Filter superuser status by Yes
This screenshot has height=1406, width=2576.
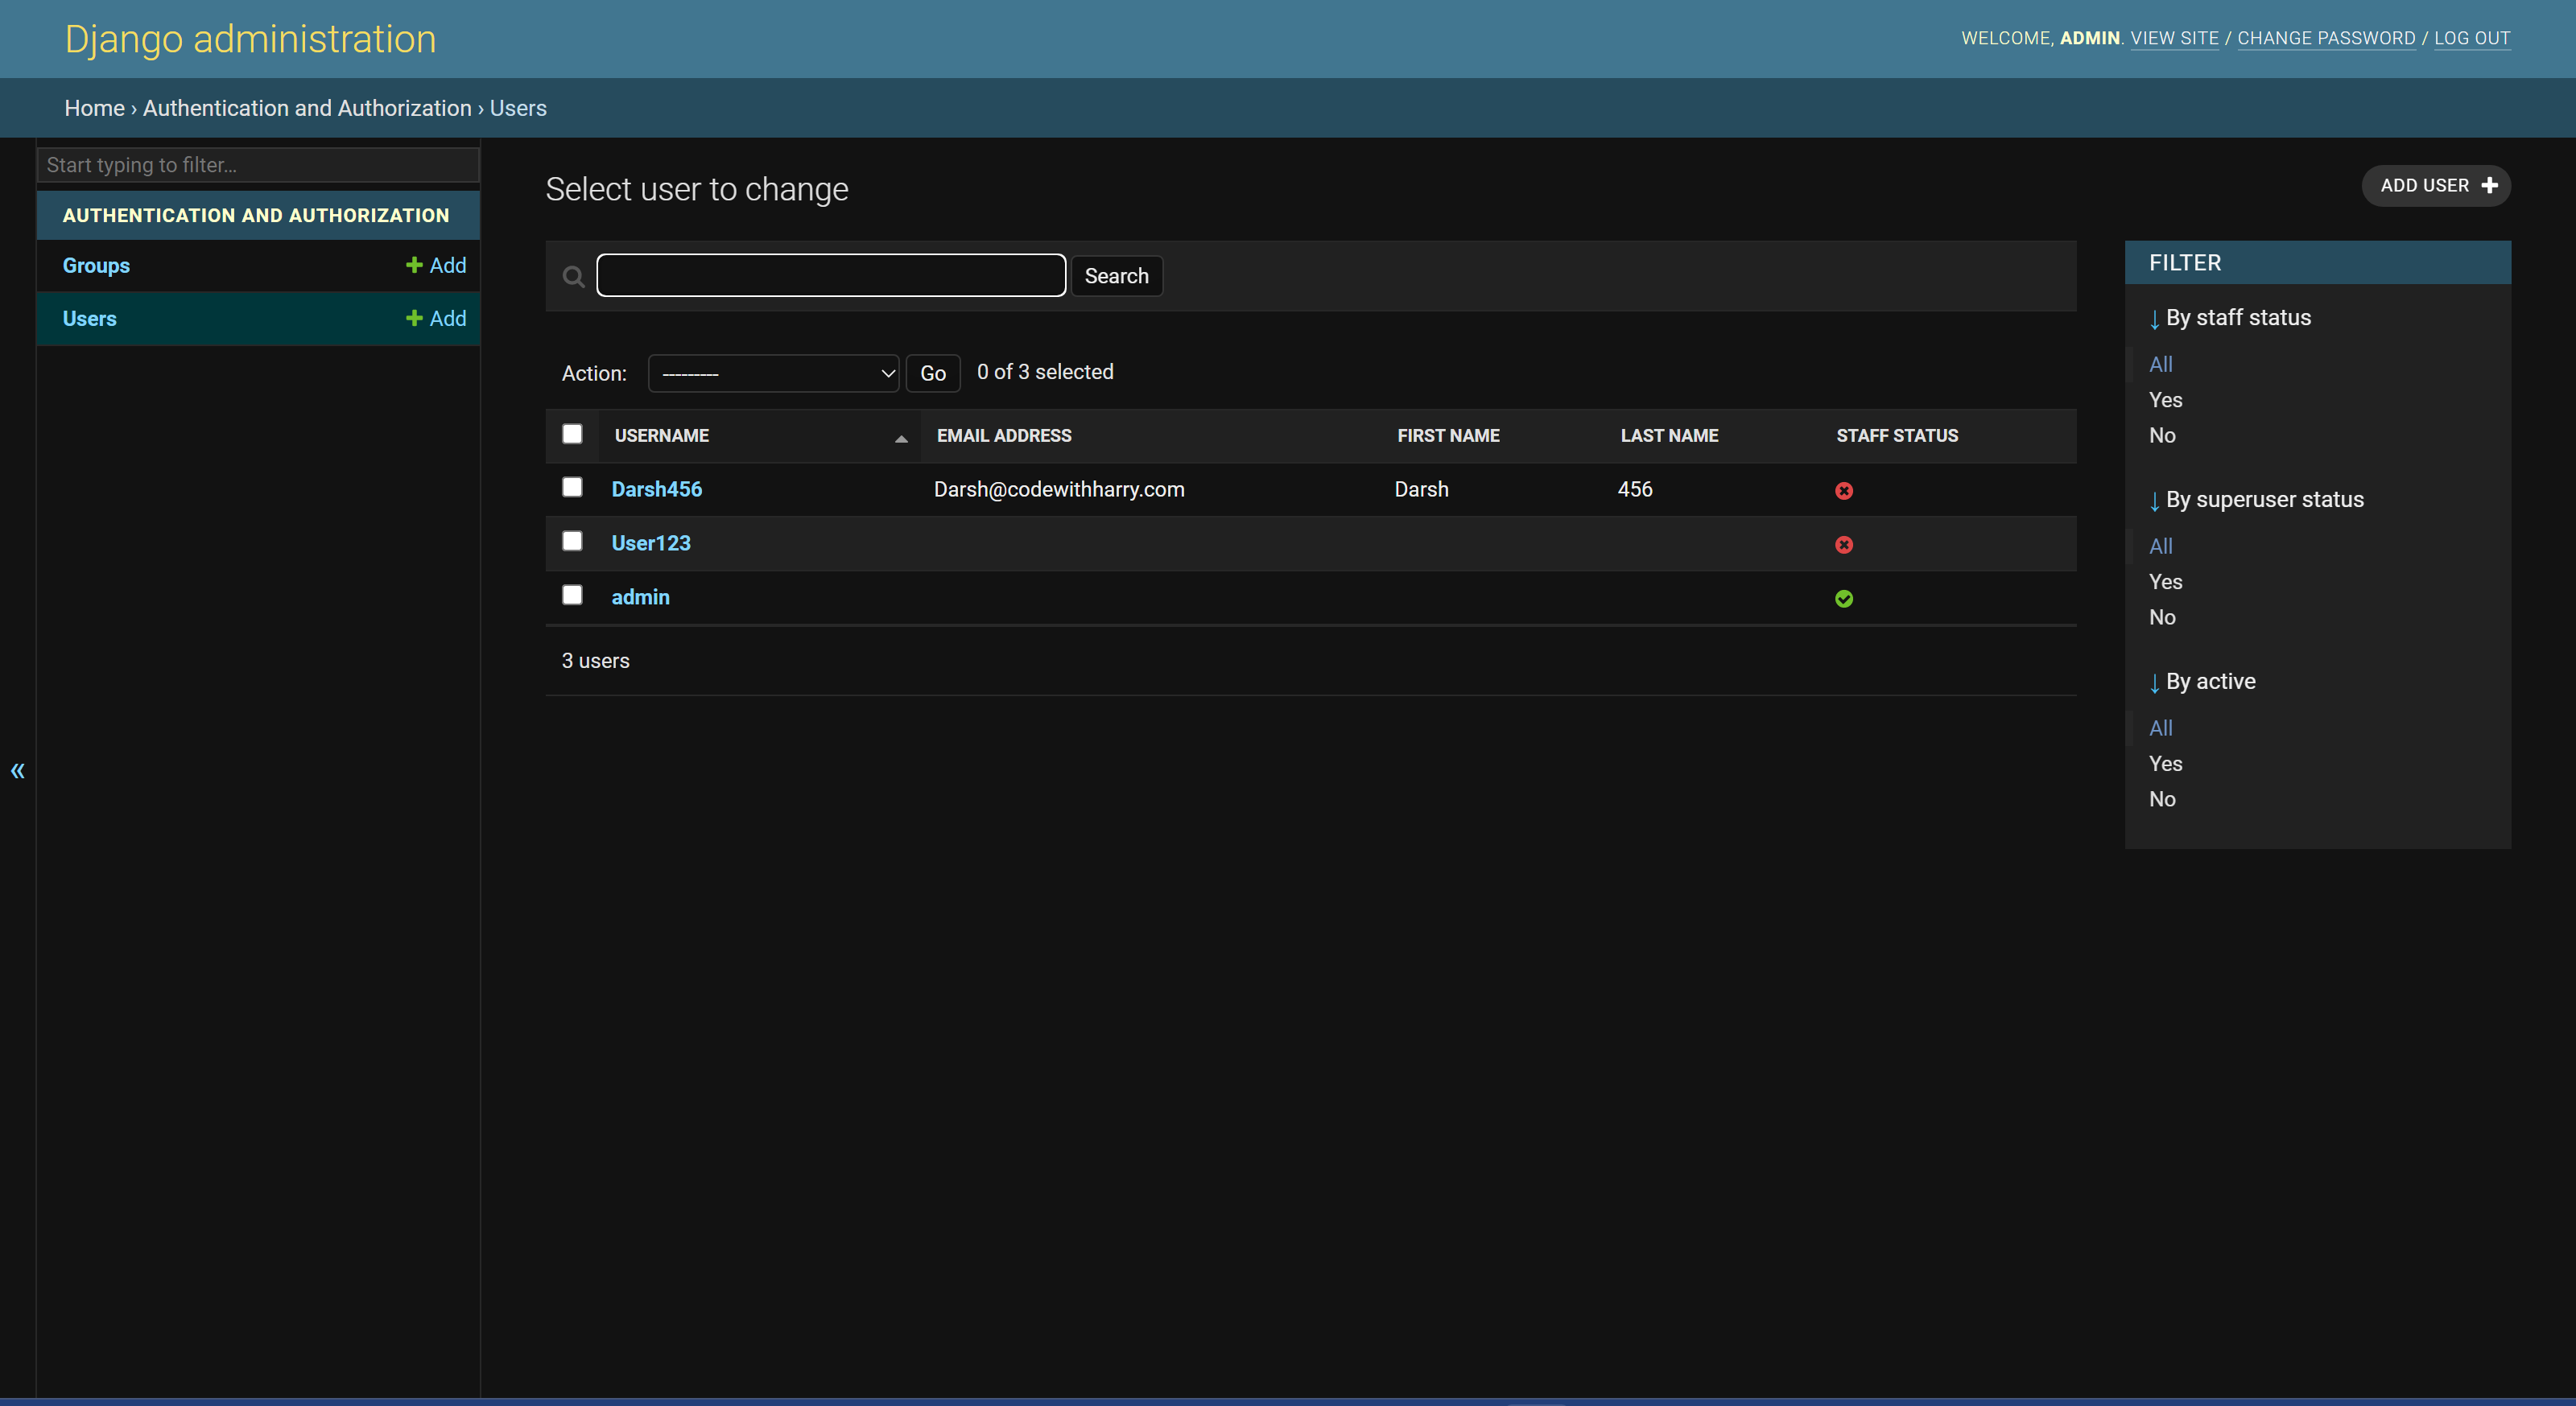point(2165,582)
